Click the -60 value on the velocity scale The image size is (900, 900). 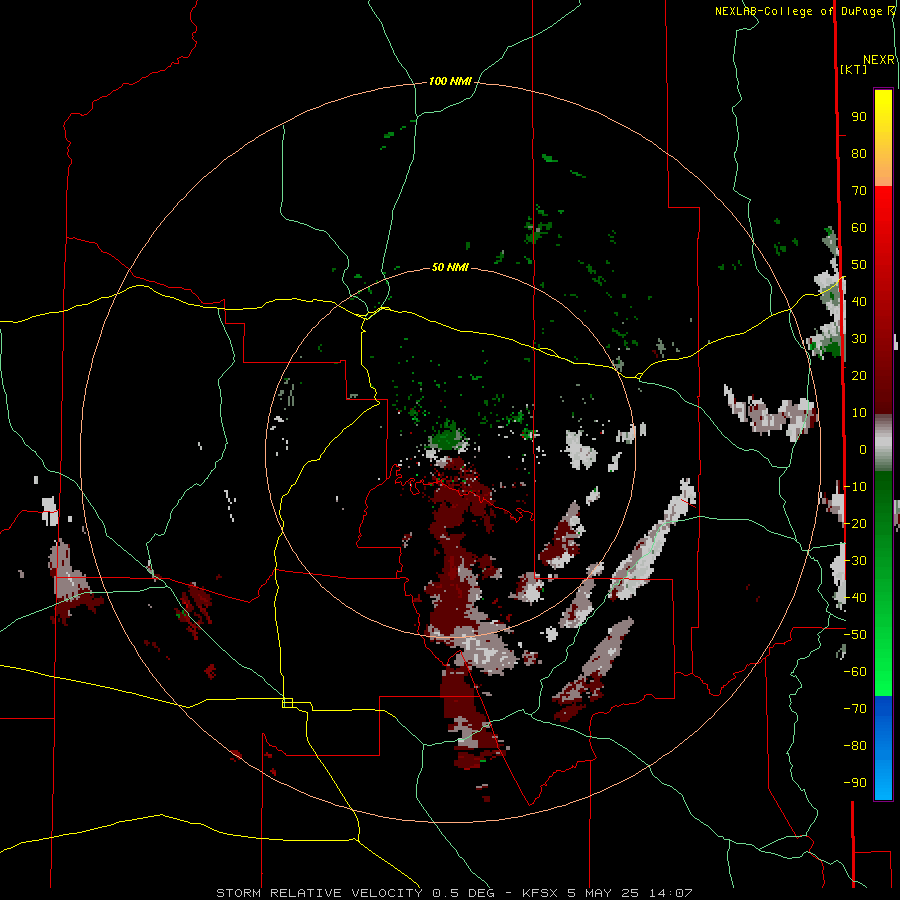point(855,672)
